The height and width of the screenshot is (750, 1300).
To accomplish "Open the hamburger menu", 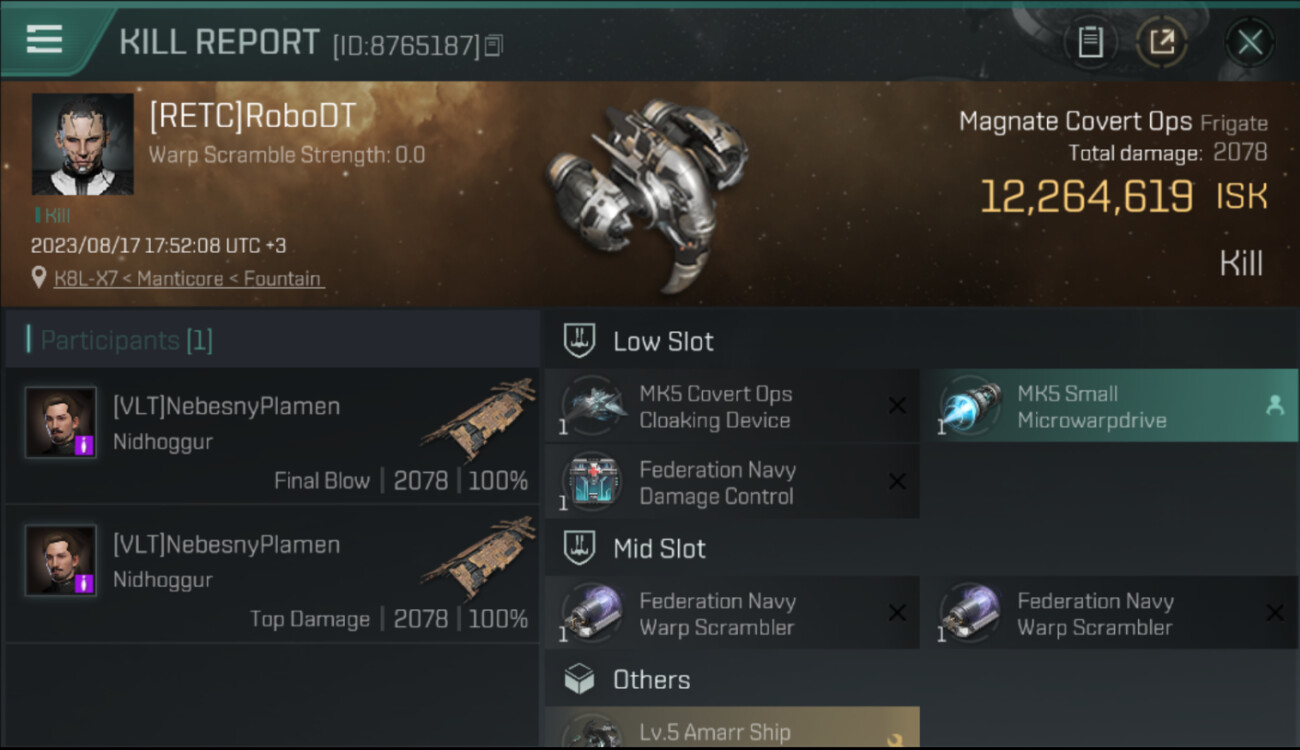I will tap(44, 39).
